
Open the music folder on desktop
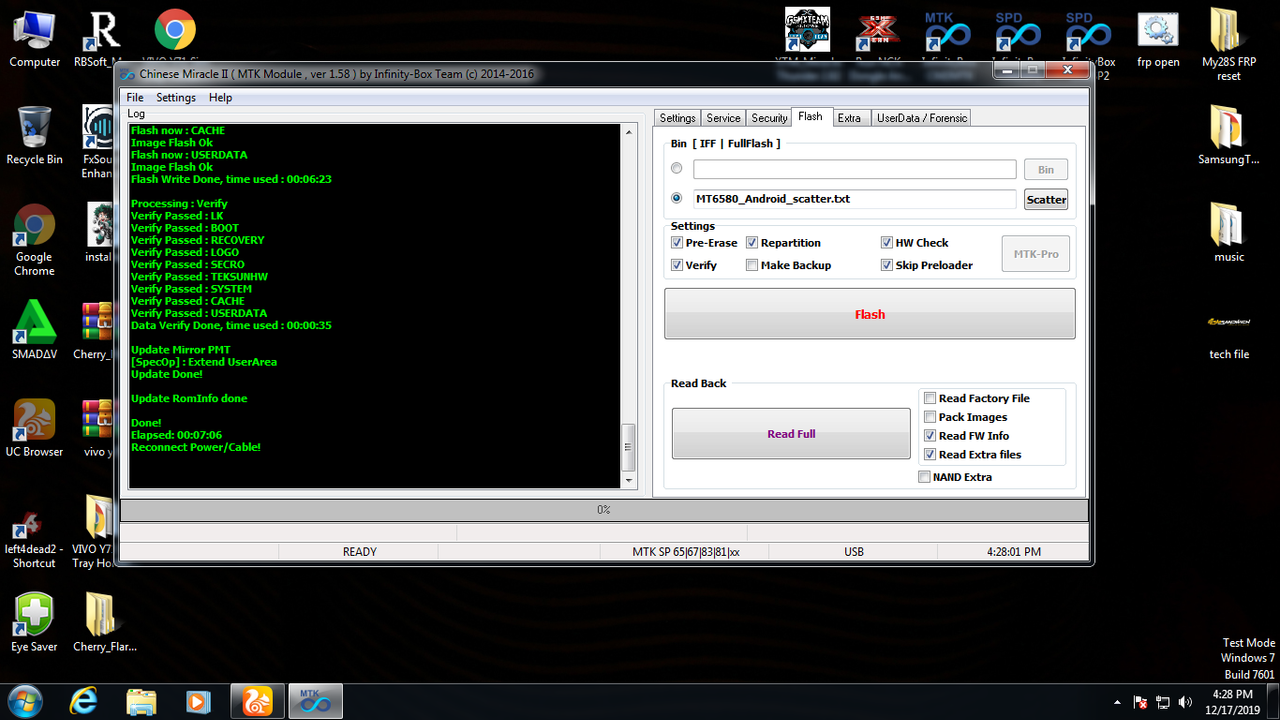click(x=1228, y=233)
